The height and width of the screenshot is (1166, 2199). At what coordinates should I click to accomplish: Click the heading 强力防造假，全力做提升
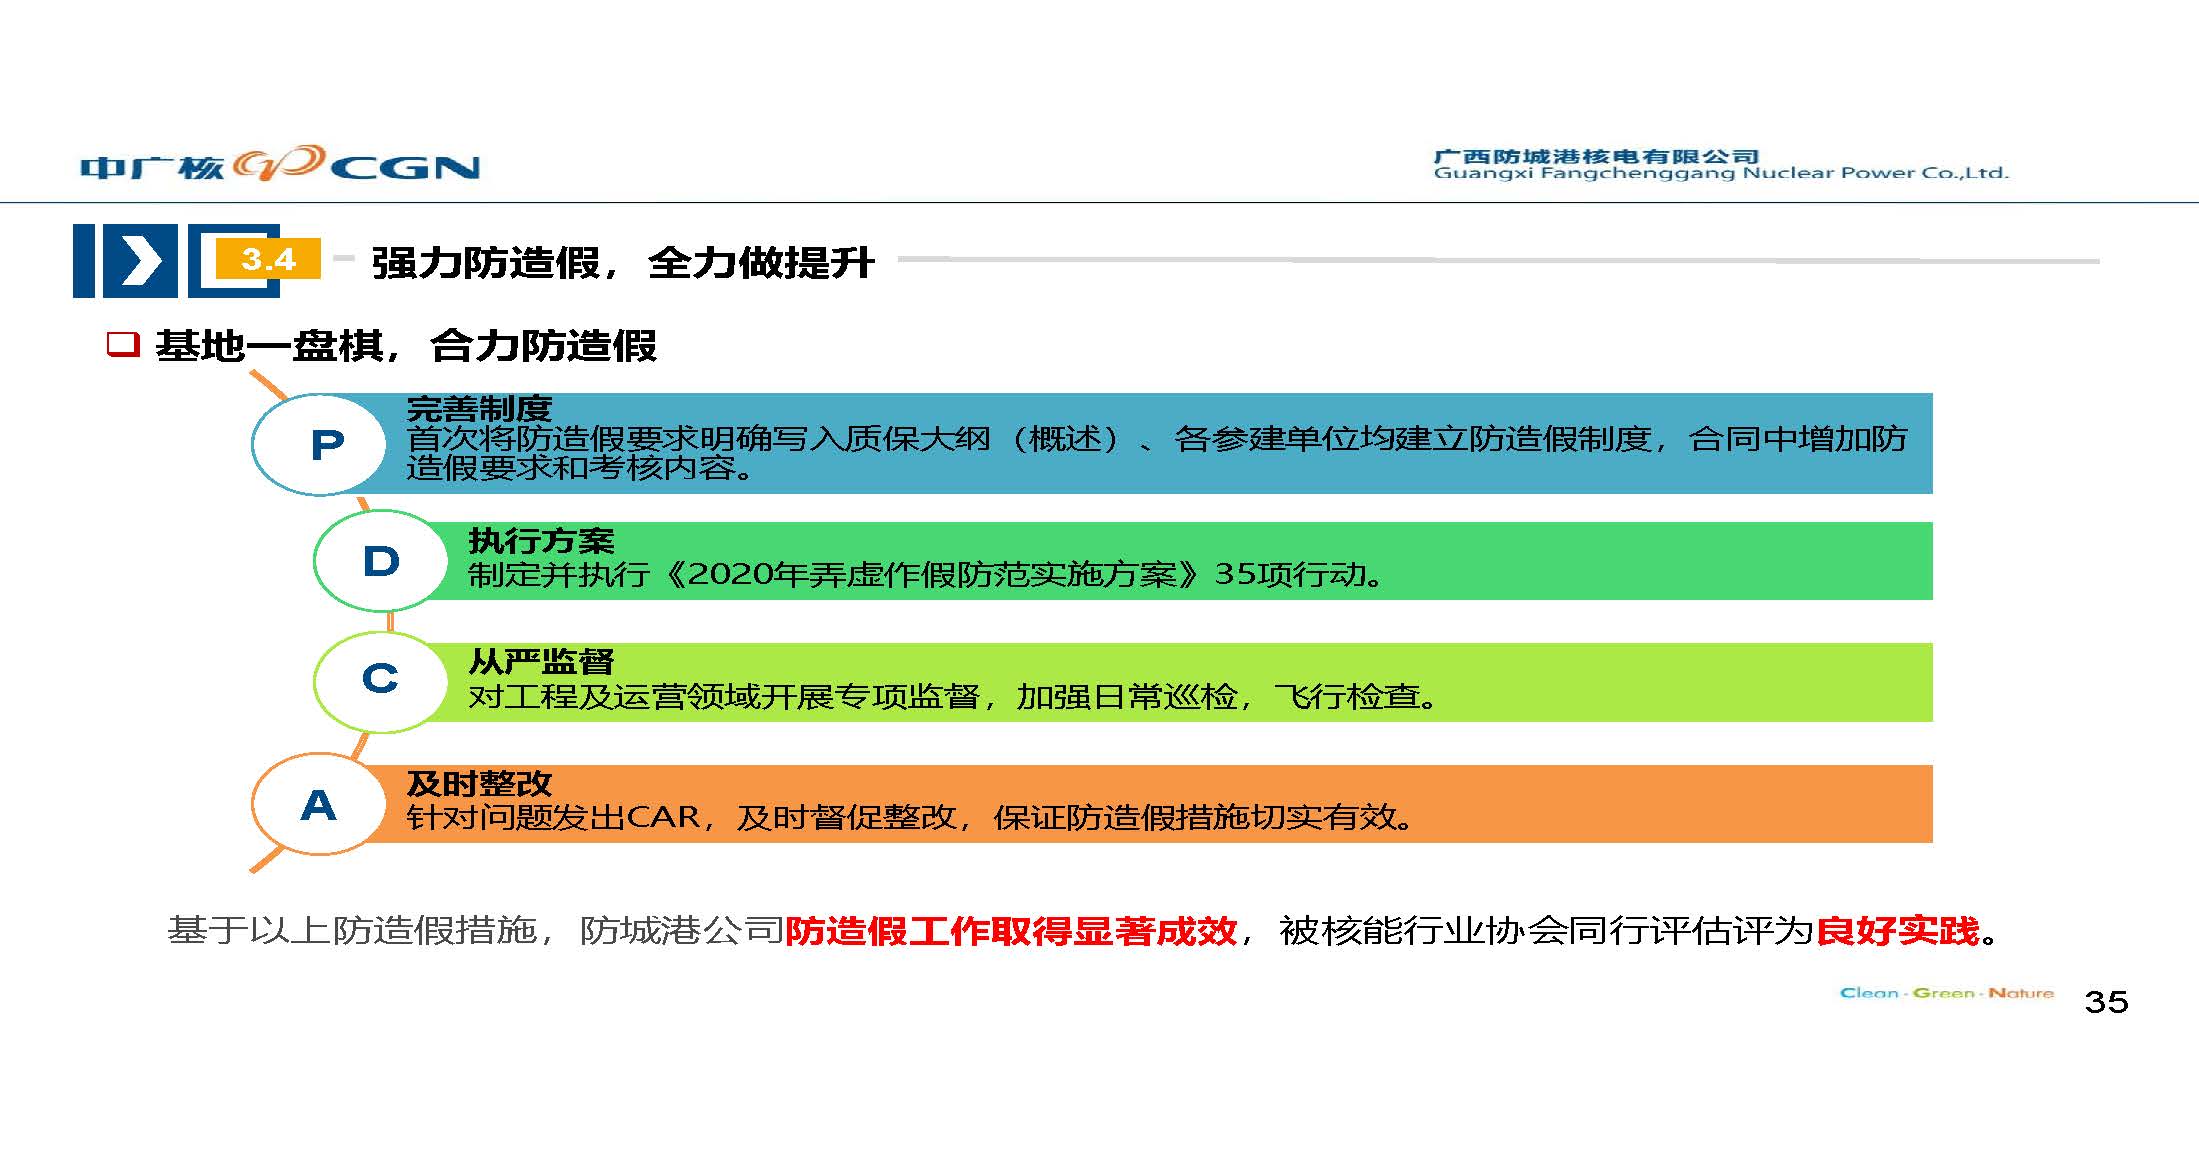coord(622,263)
